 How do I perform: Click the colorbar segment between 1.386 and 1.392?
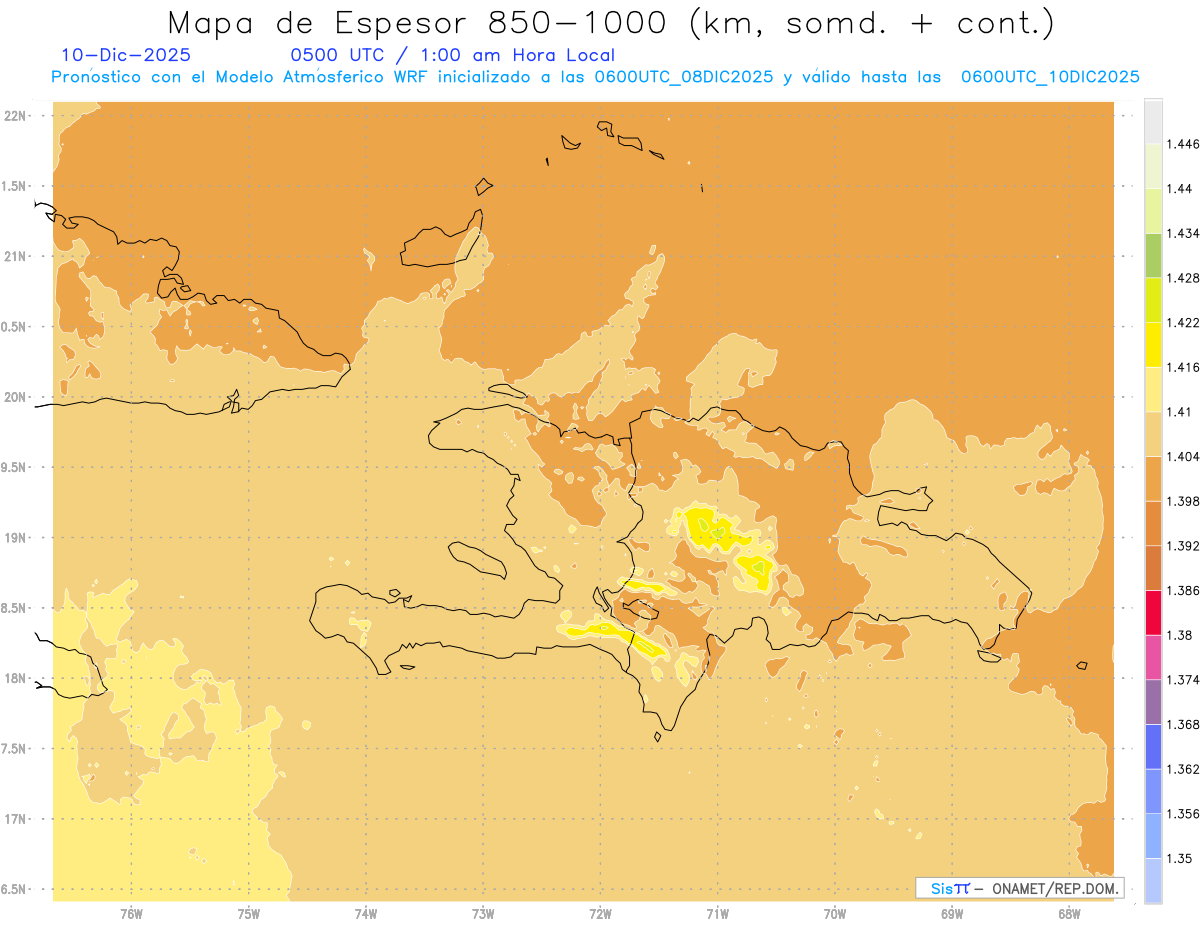[1153, 568]
